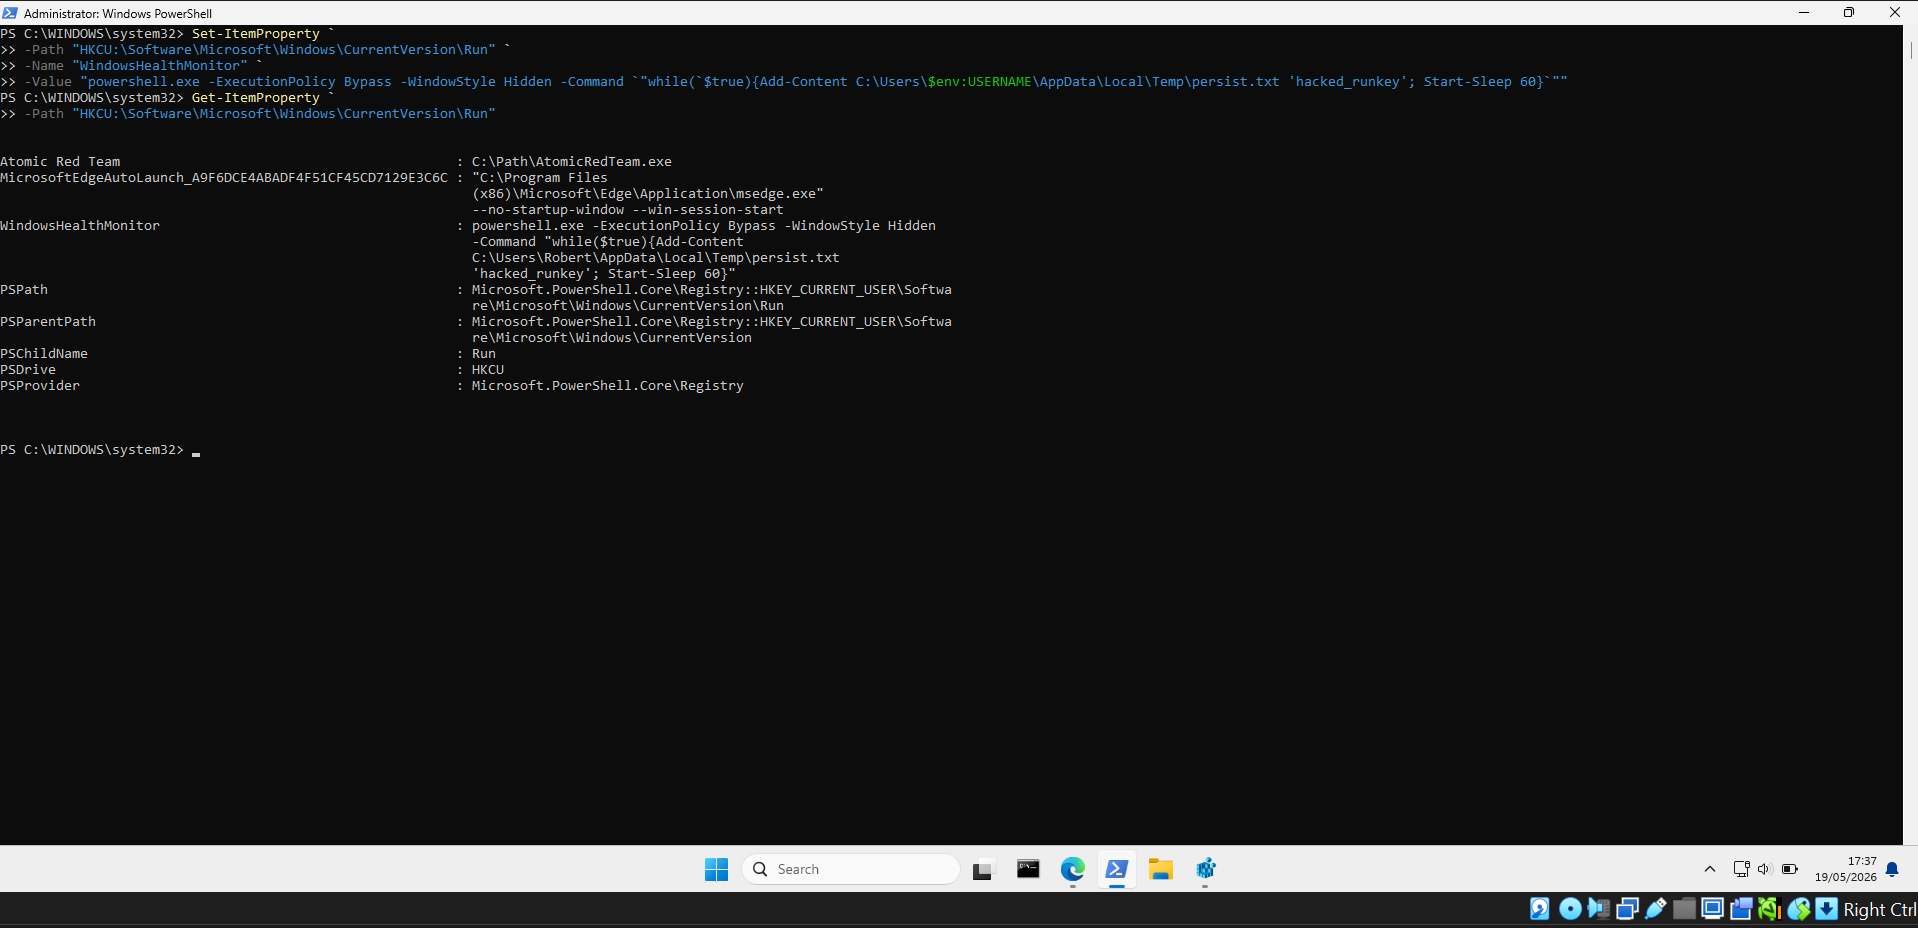Click the PSDrive value 'HKCU'
1918x928 pixels.
(488, 370)
